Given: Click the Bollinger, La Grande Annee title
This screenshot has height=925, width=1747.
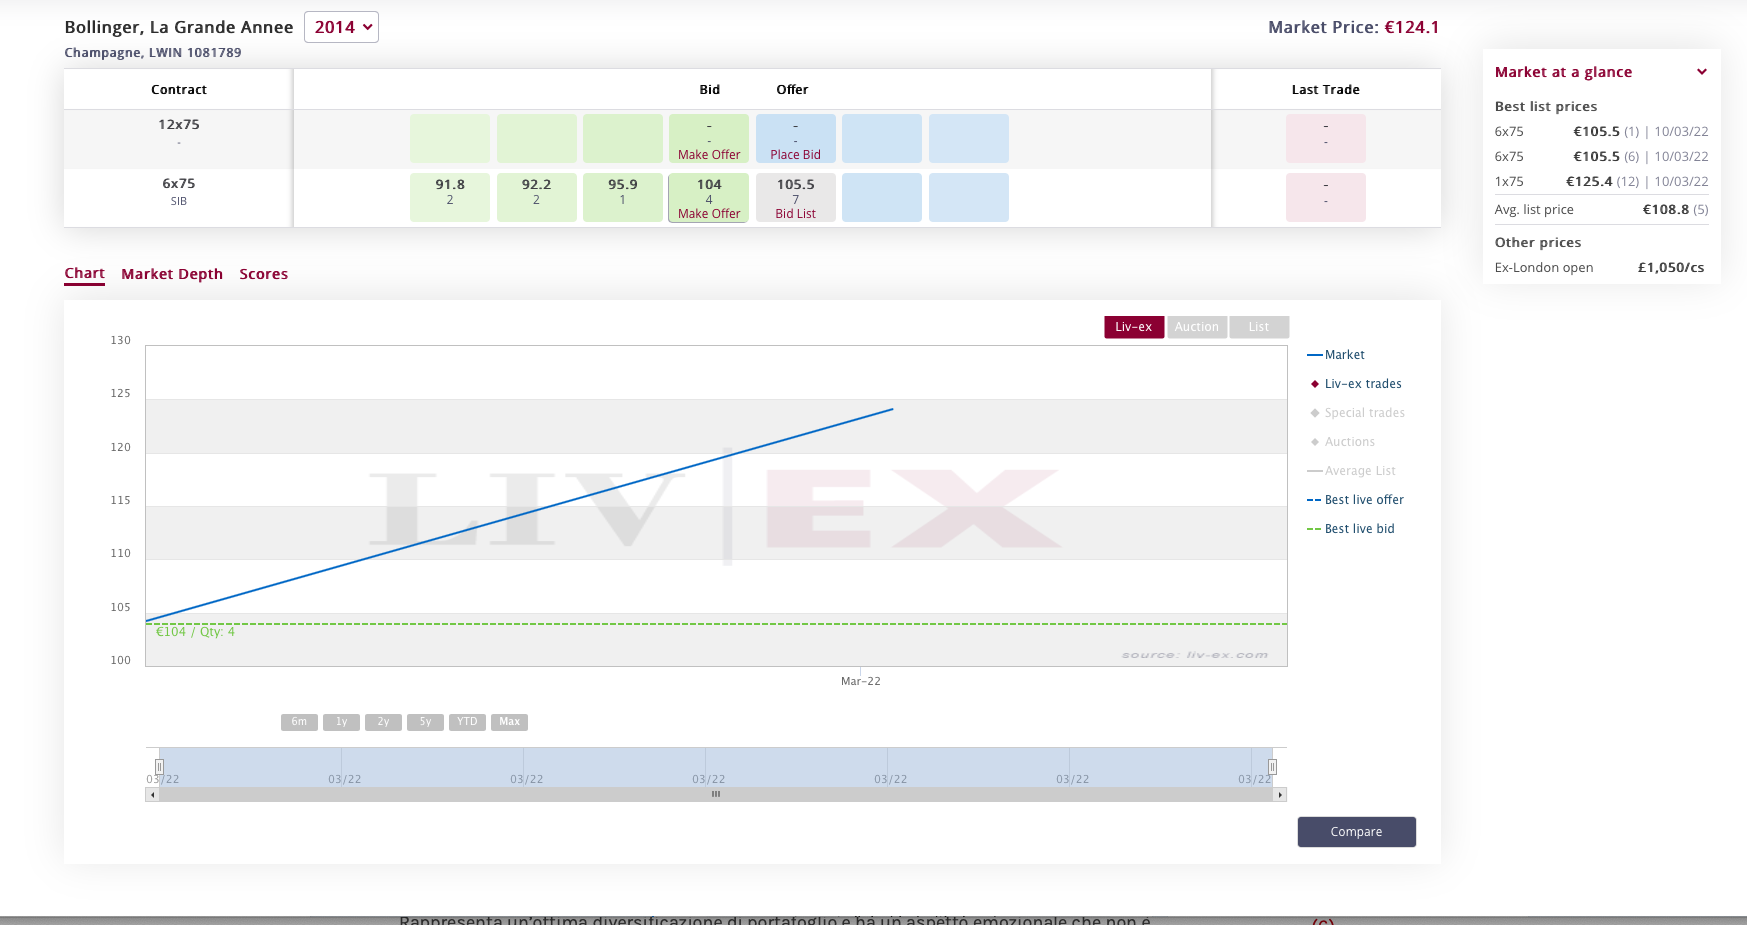Looking at the screenshot, I should (x=179, y=27).
